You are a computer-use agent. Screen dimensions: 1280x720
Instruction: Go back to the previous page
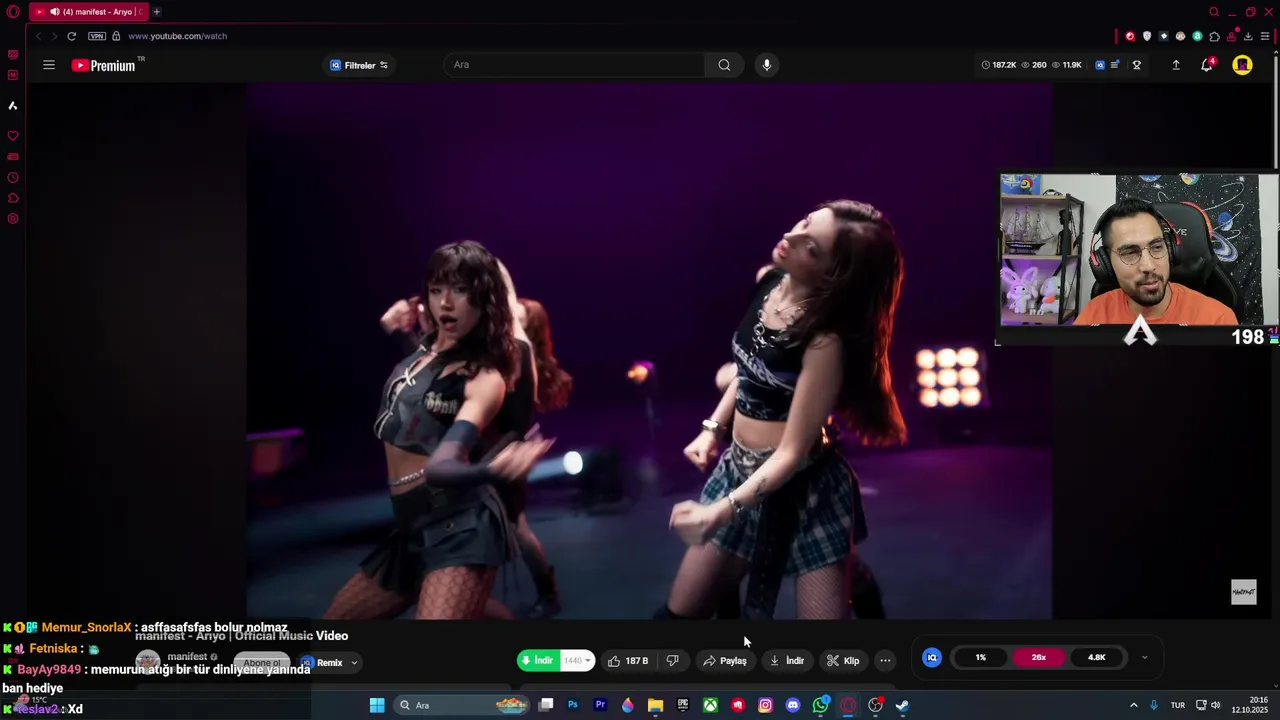click(39, 36)
